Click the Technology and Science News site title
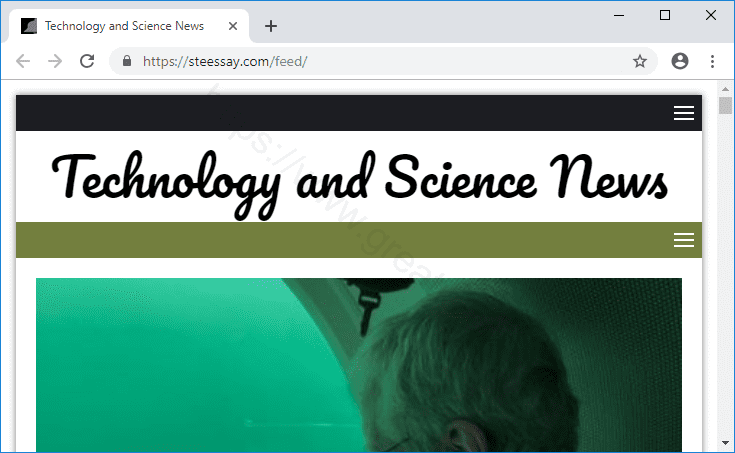The height and width of the screenshot is (453, 735). click(x=360, y=181)
